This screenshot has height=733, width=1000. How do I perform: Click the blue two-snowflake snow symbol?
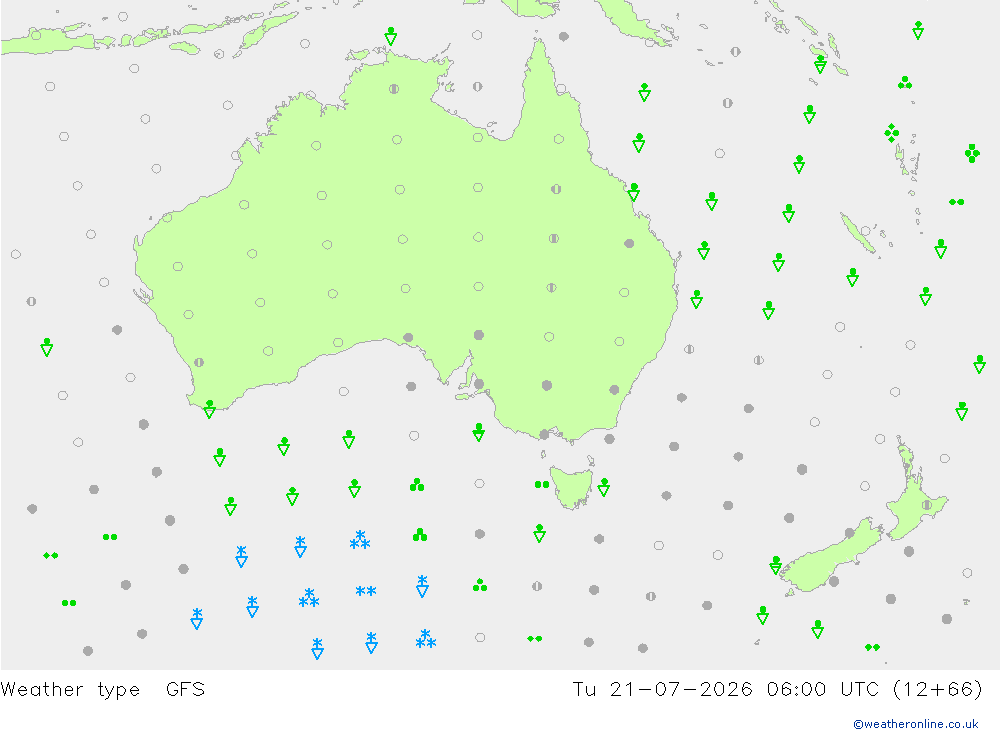365,591
